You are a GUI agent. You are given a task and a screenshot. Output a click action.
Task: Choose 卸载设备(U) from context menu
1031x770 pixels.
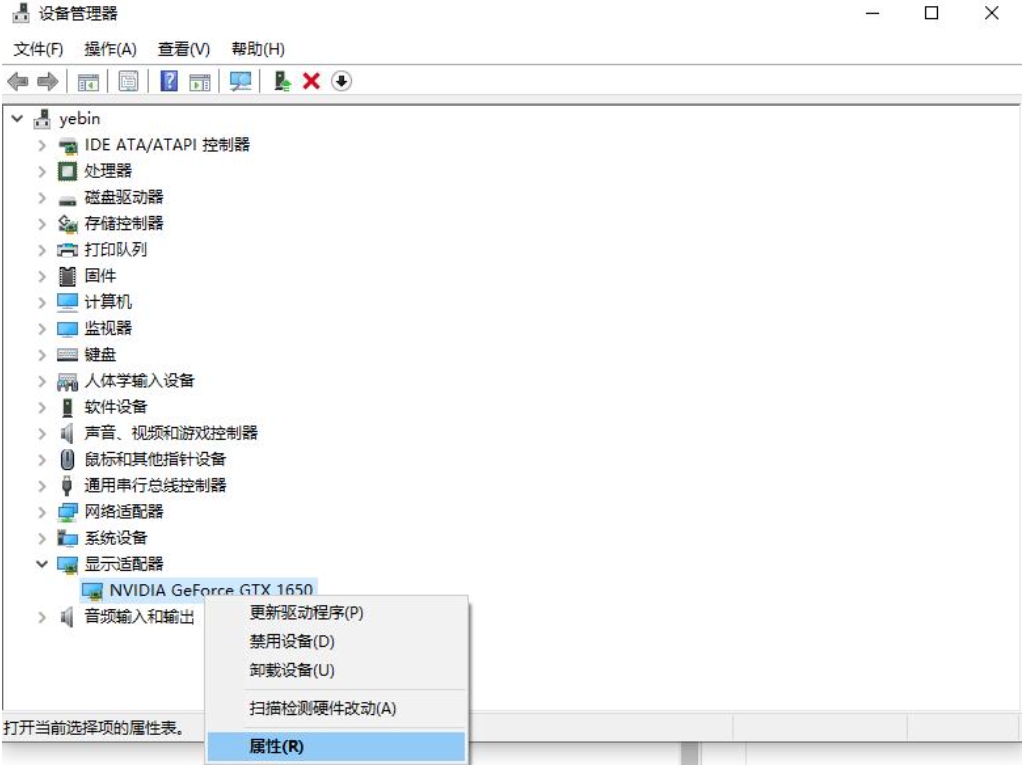tap(336, 671)
